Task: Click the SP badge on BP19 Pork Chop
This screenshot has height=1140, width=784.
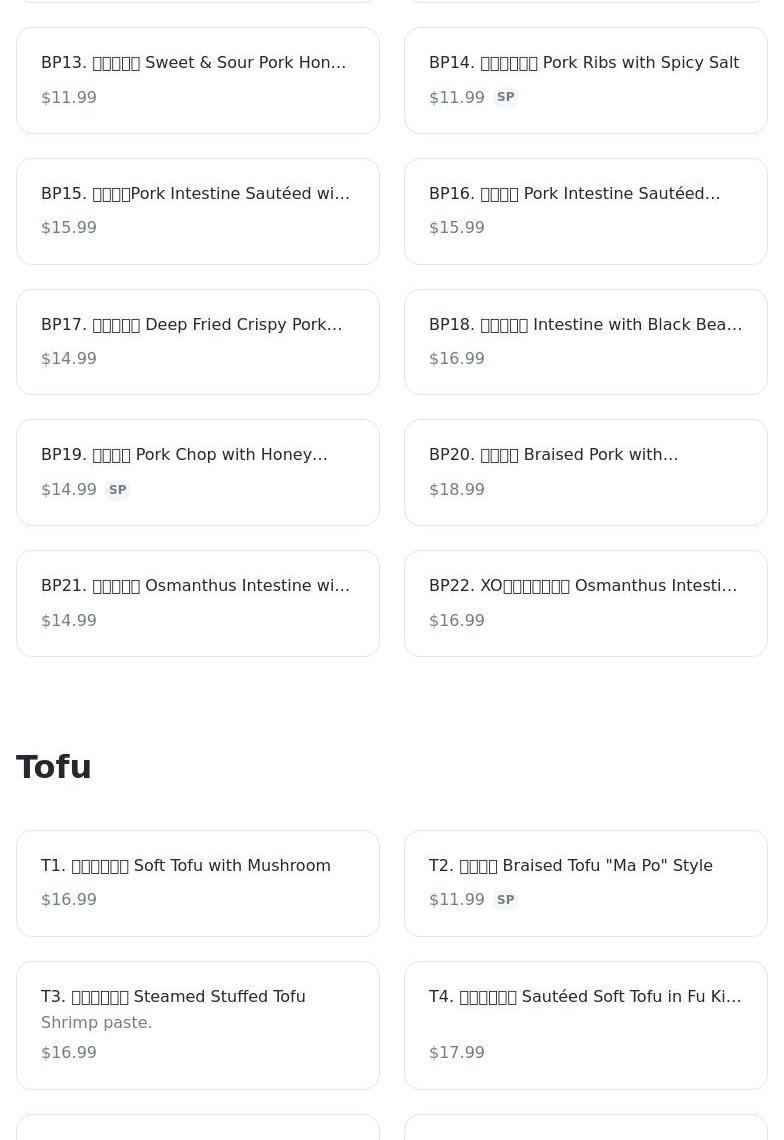Action: pos(117,490)
